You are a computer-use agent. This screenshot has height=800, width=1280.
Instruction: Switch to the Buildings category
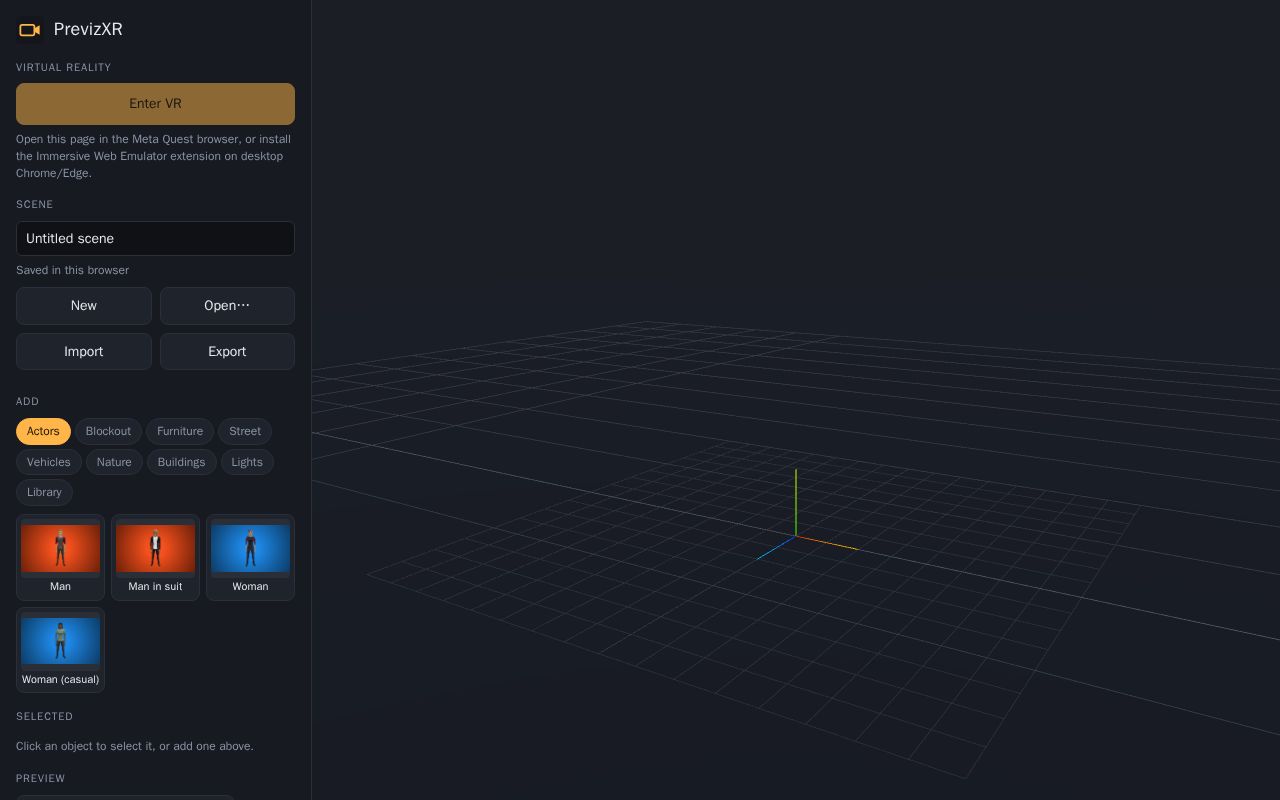click(181, 462)
